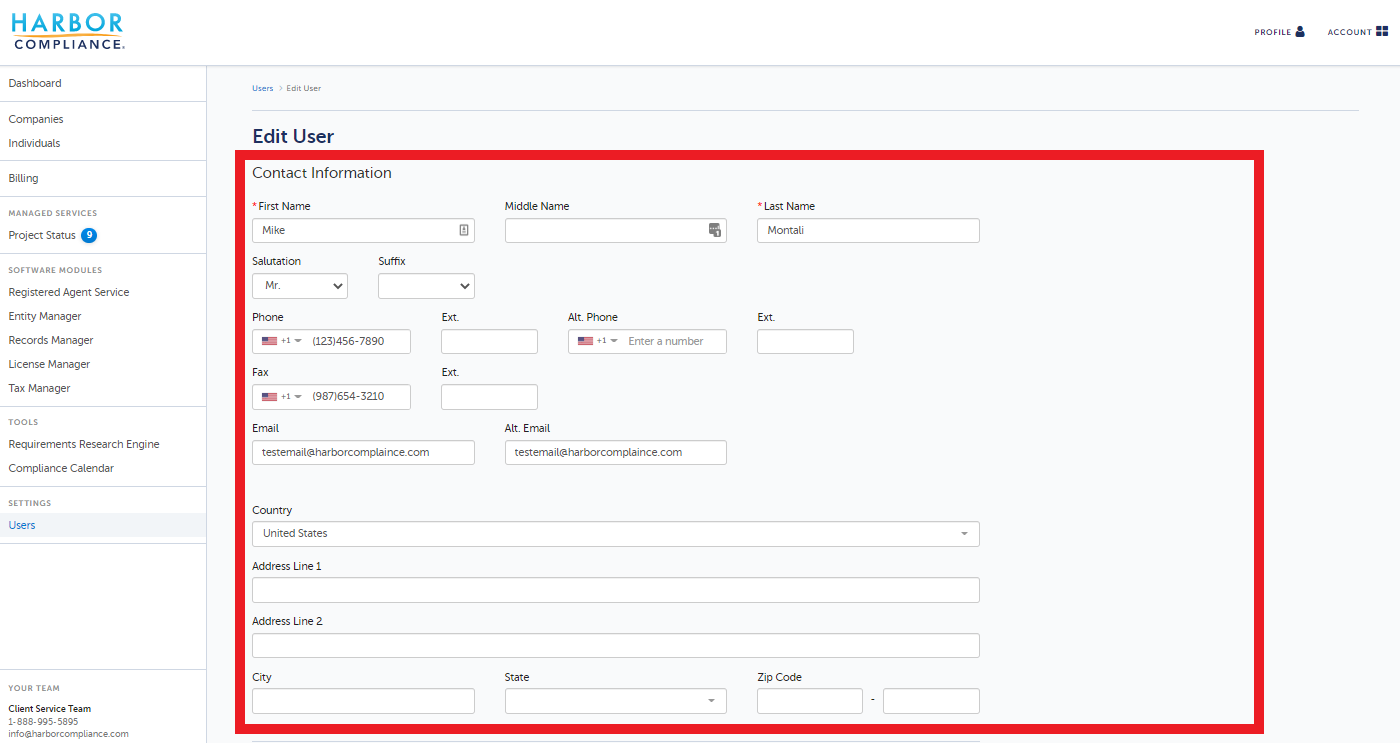Open the Account grid icon
Viewport: 1400px width, 743px height.
pos(1382,32)
